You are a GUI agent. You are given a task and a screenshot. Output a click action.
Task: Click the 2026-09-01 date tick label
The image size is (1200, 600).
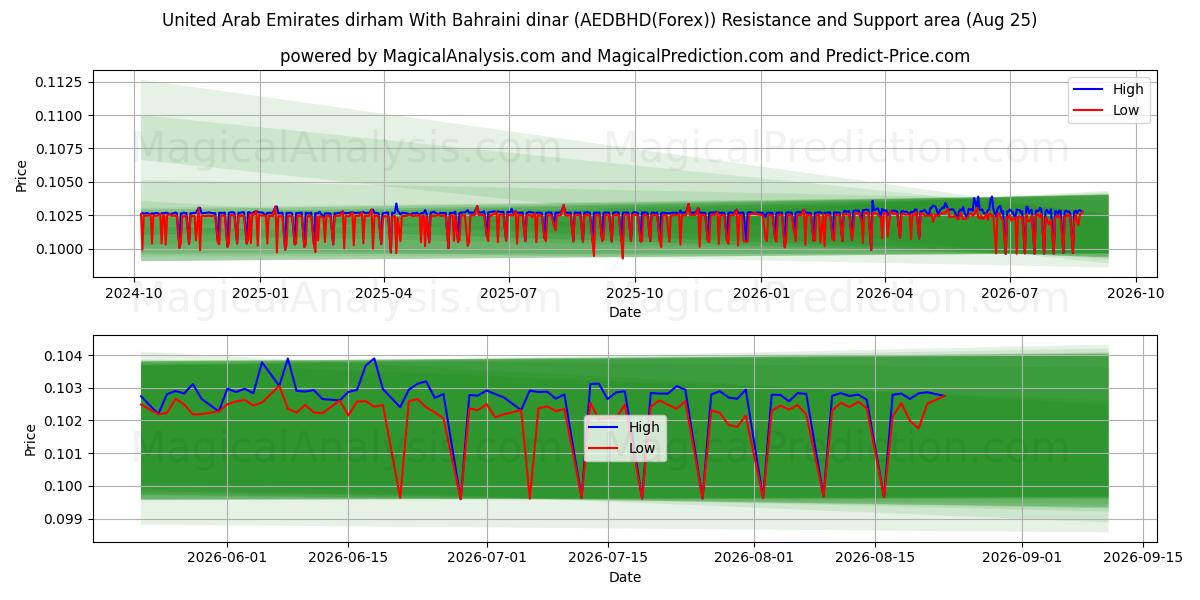coord(1022,559)
